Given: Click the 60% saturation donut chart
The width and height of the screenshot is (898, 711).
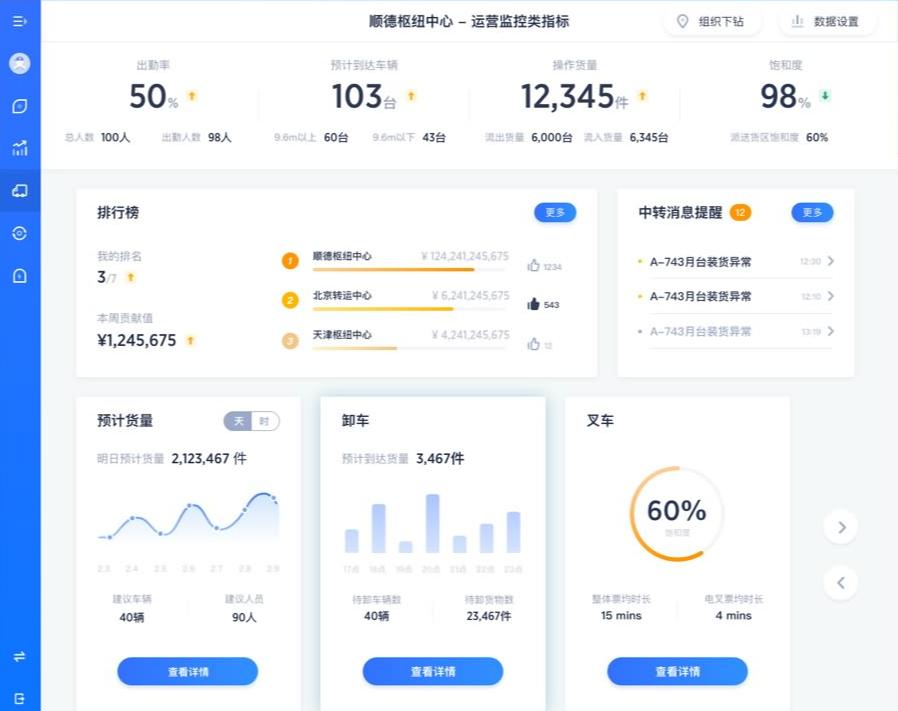Looking at the screenshot, I should 676,512.
